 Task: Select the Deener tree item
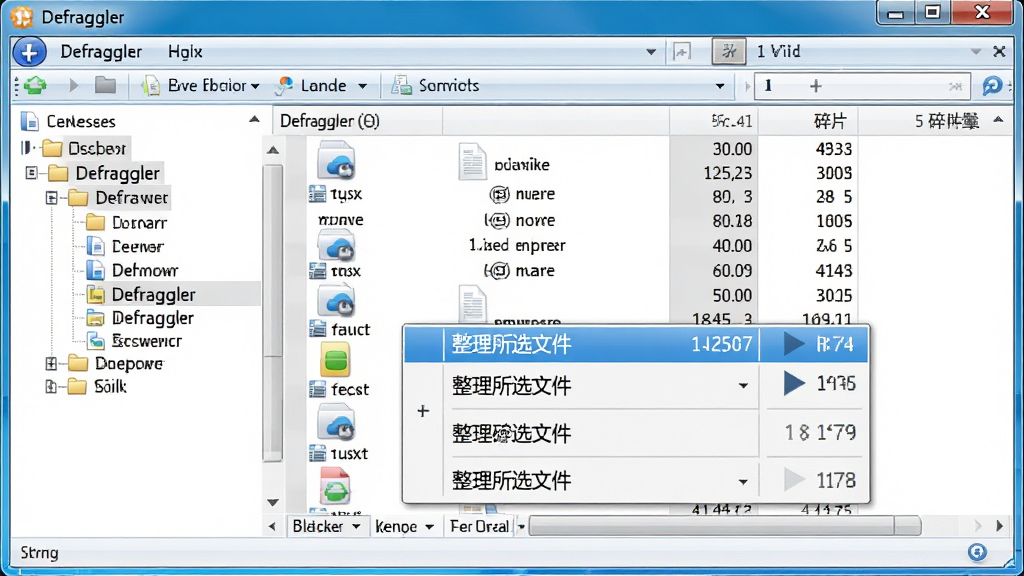point(137,246)
